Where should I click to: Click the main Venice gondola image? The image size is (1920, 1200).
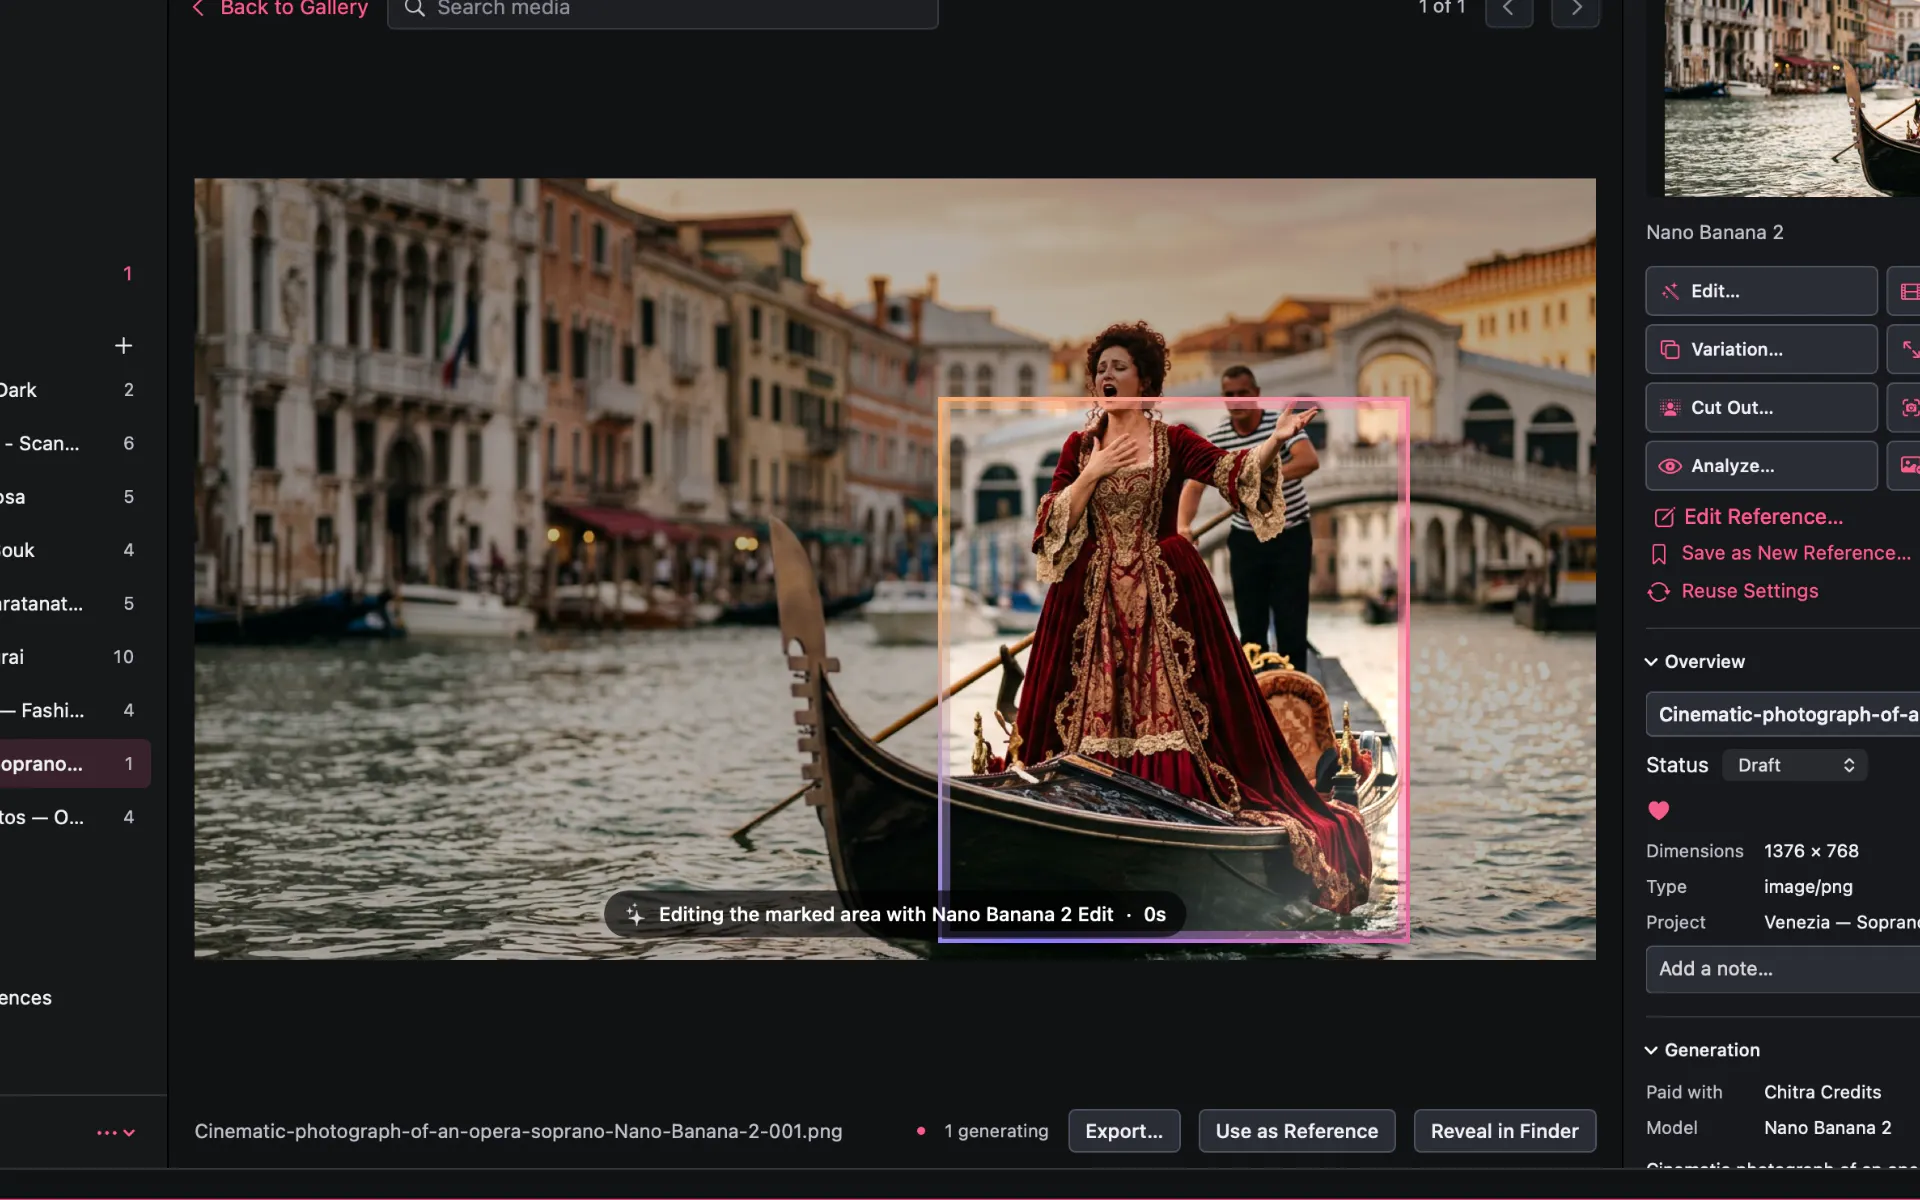pyautogui.click(x=895, y=569)
